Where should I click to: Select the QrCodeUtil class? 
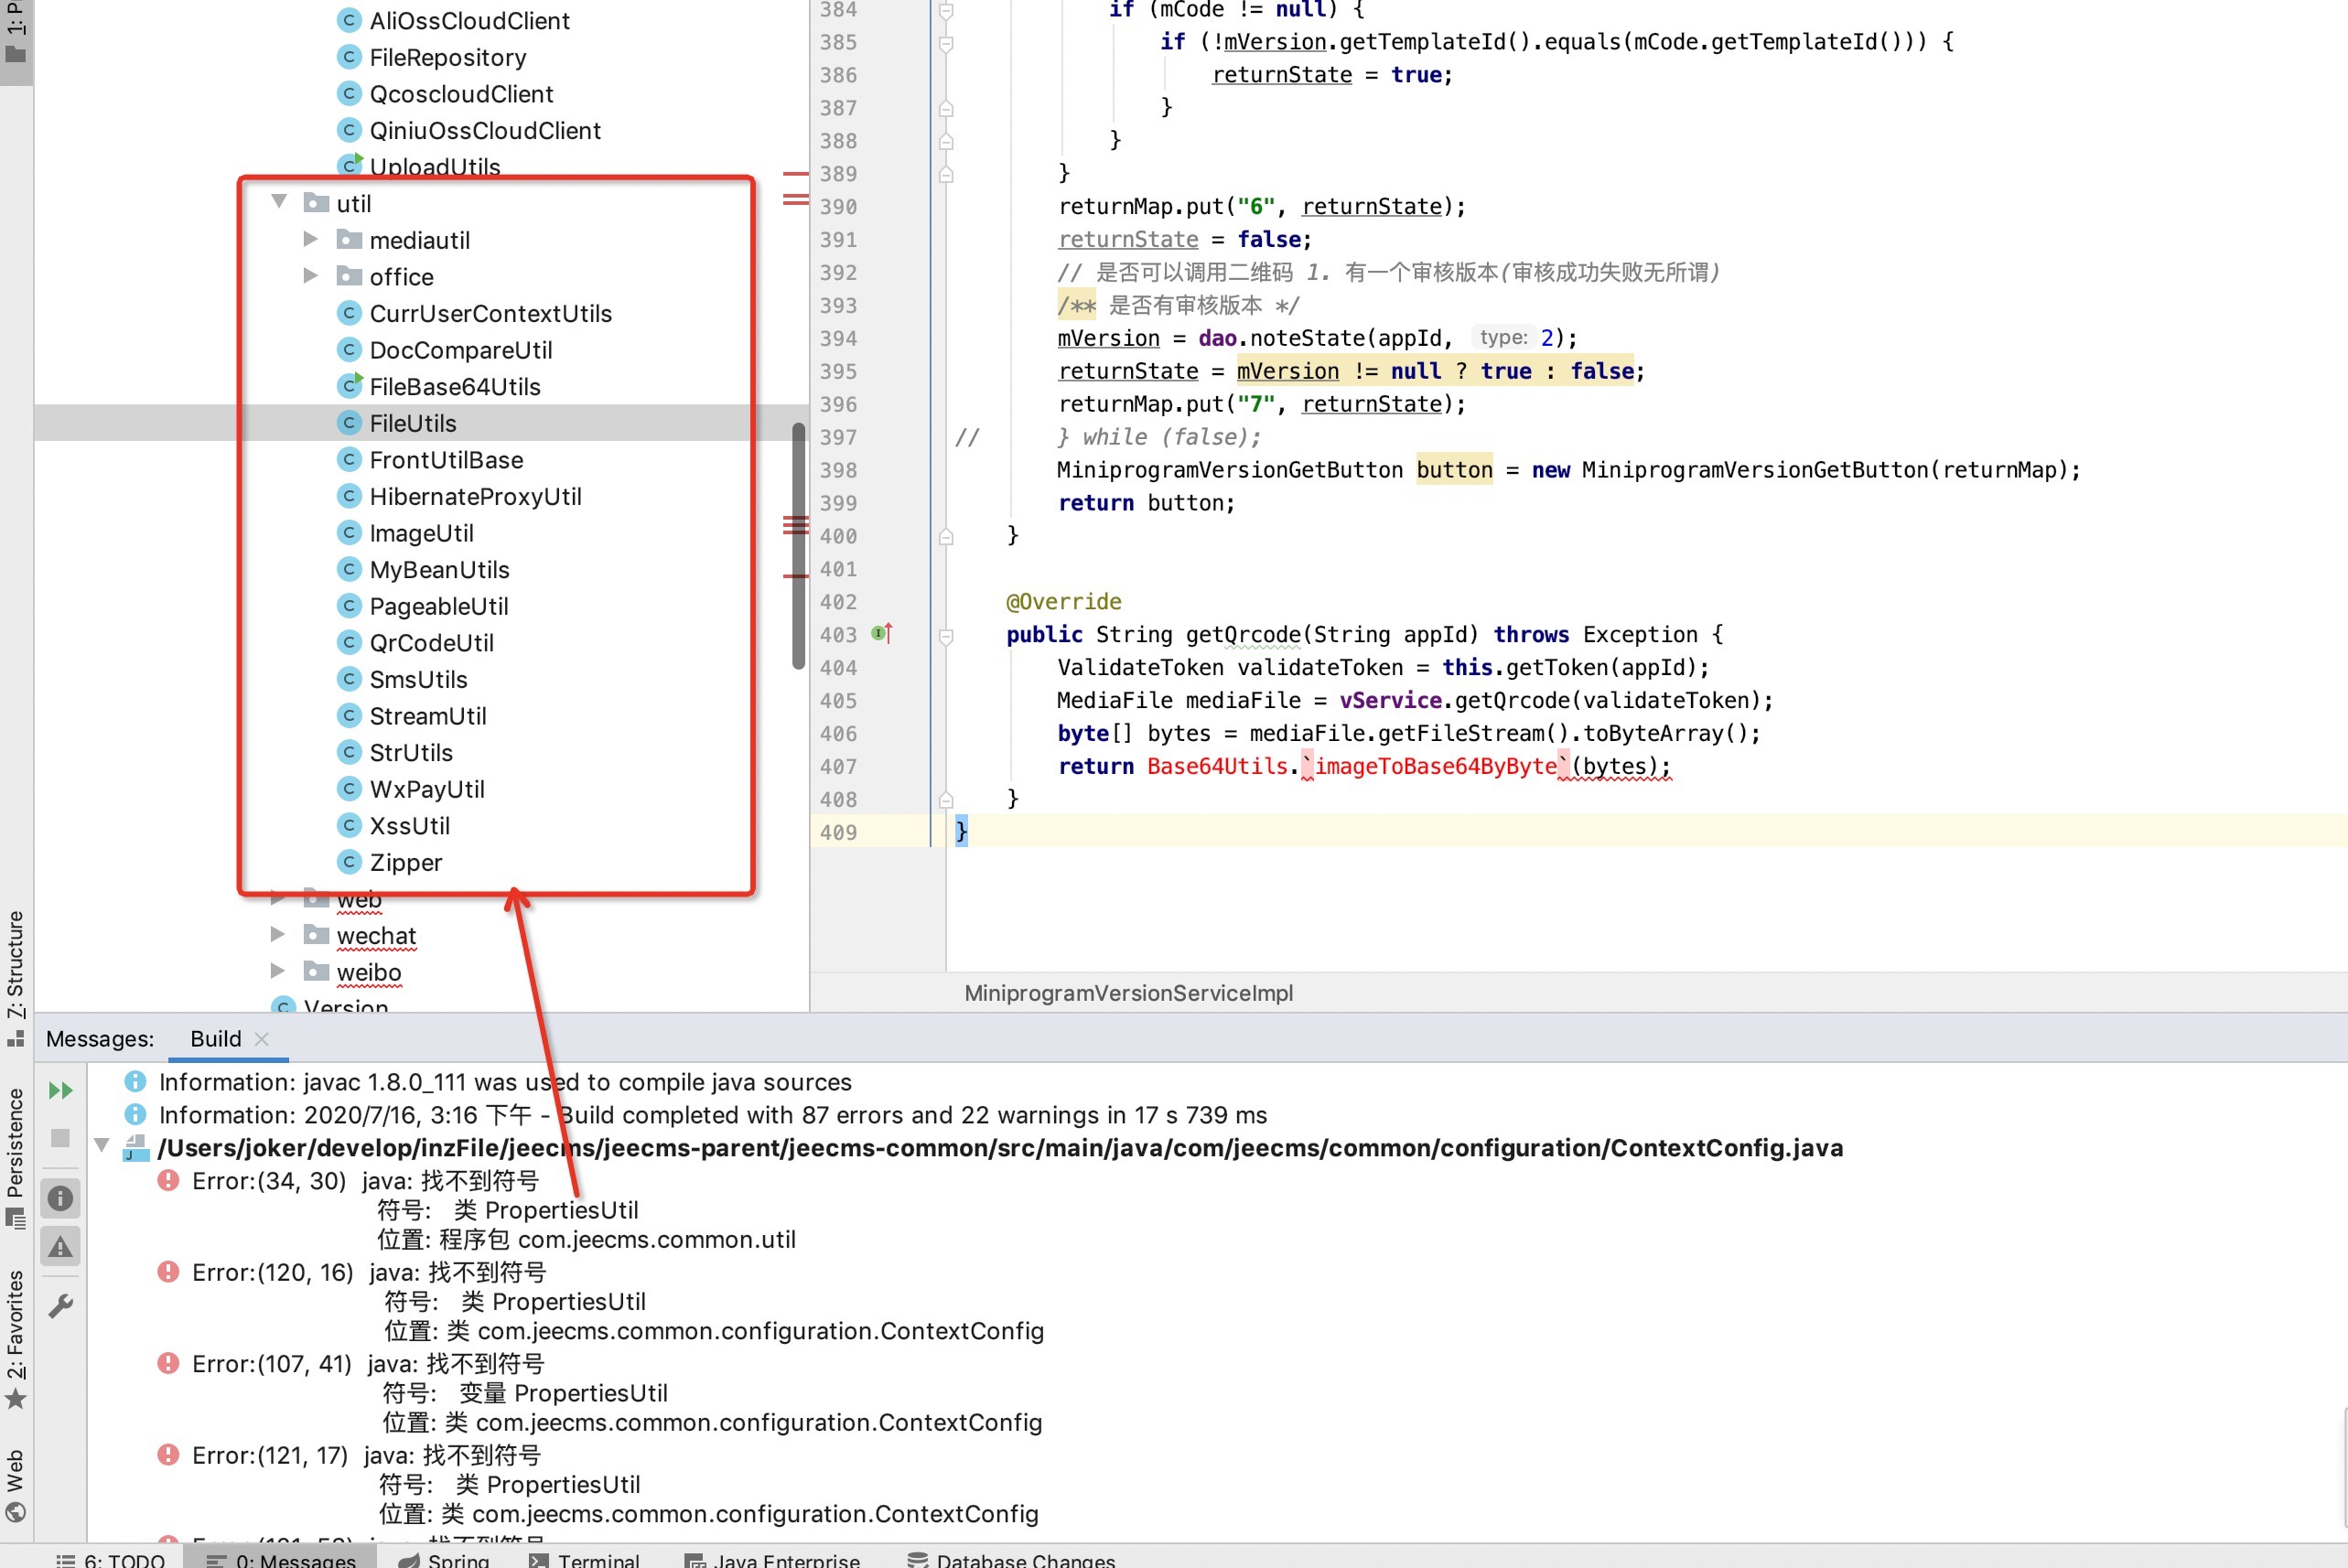pos(431,643)
